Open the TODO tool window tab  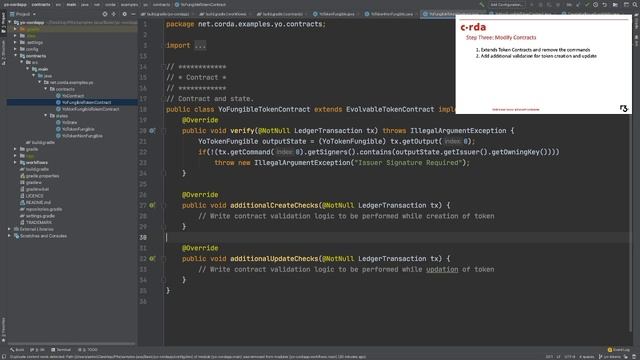tap(88, 350)
